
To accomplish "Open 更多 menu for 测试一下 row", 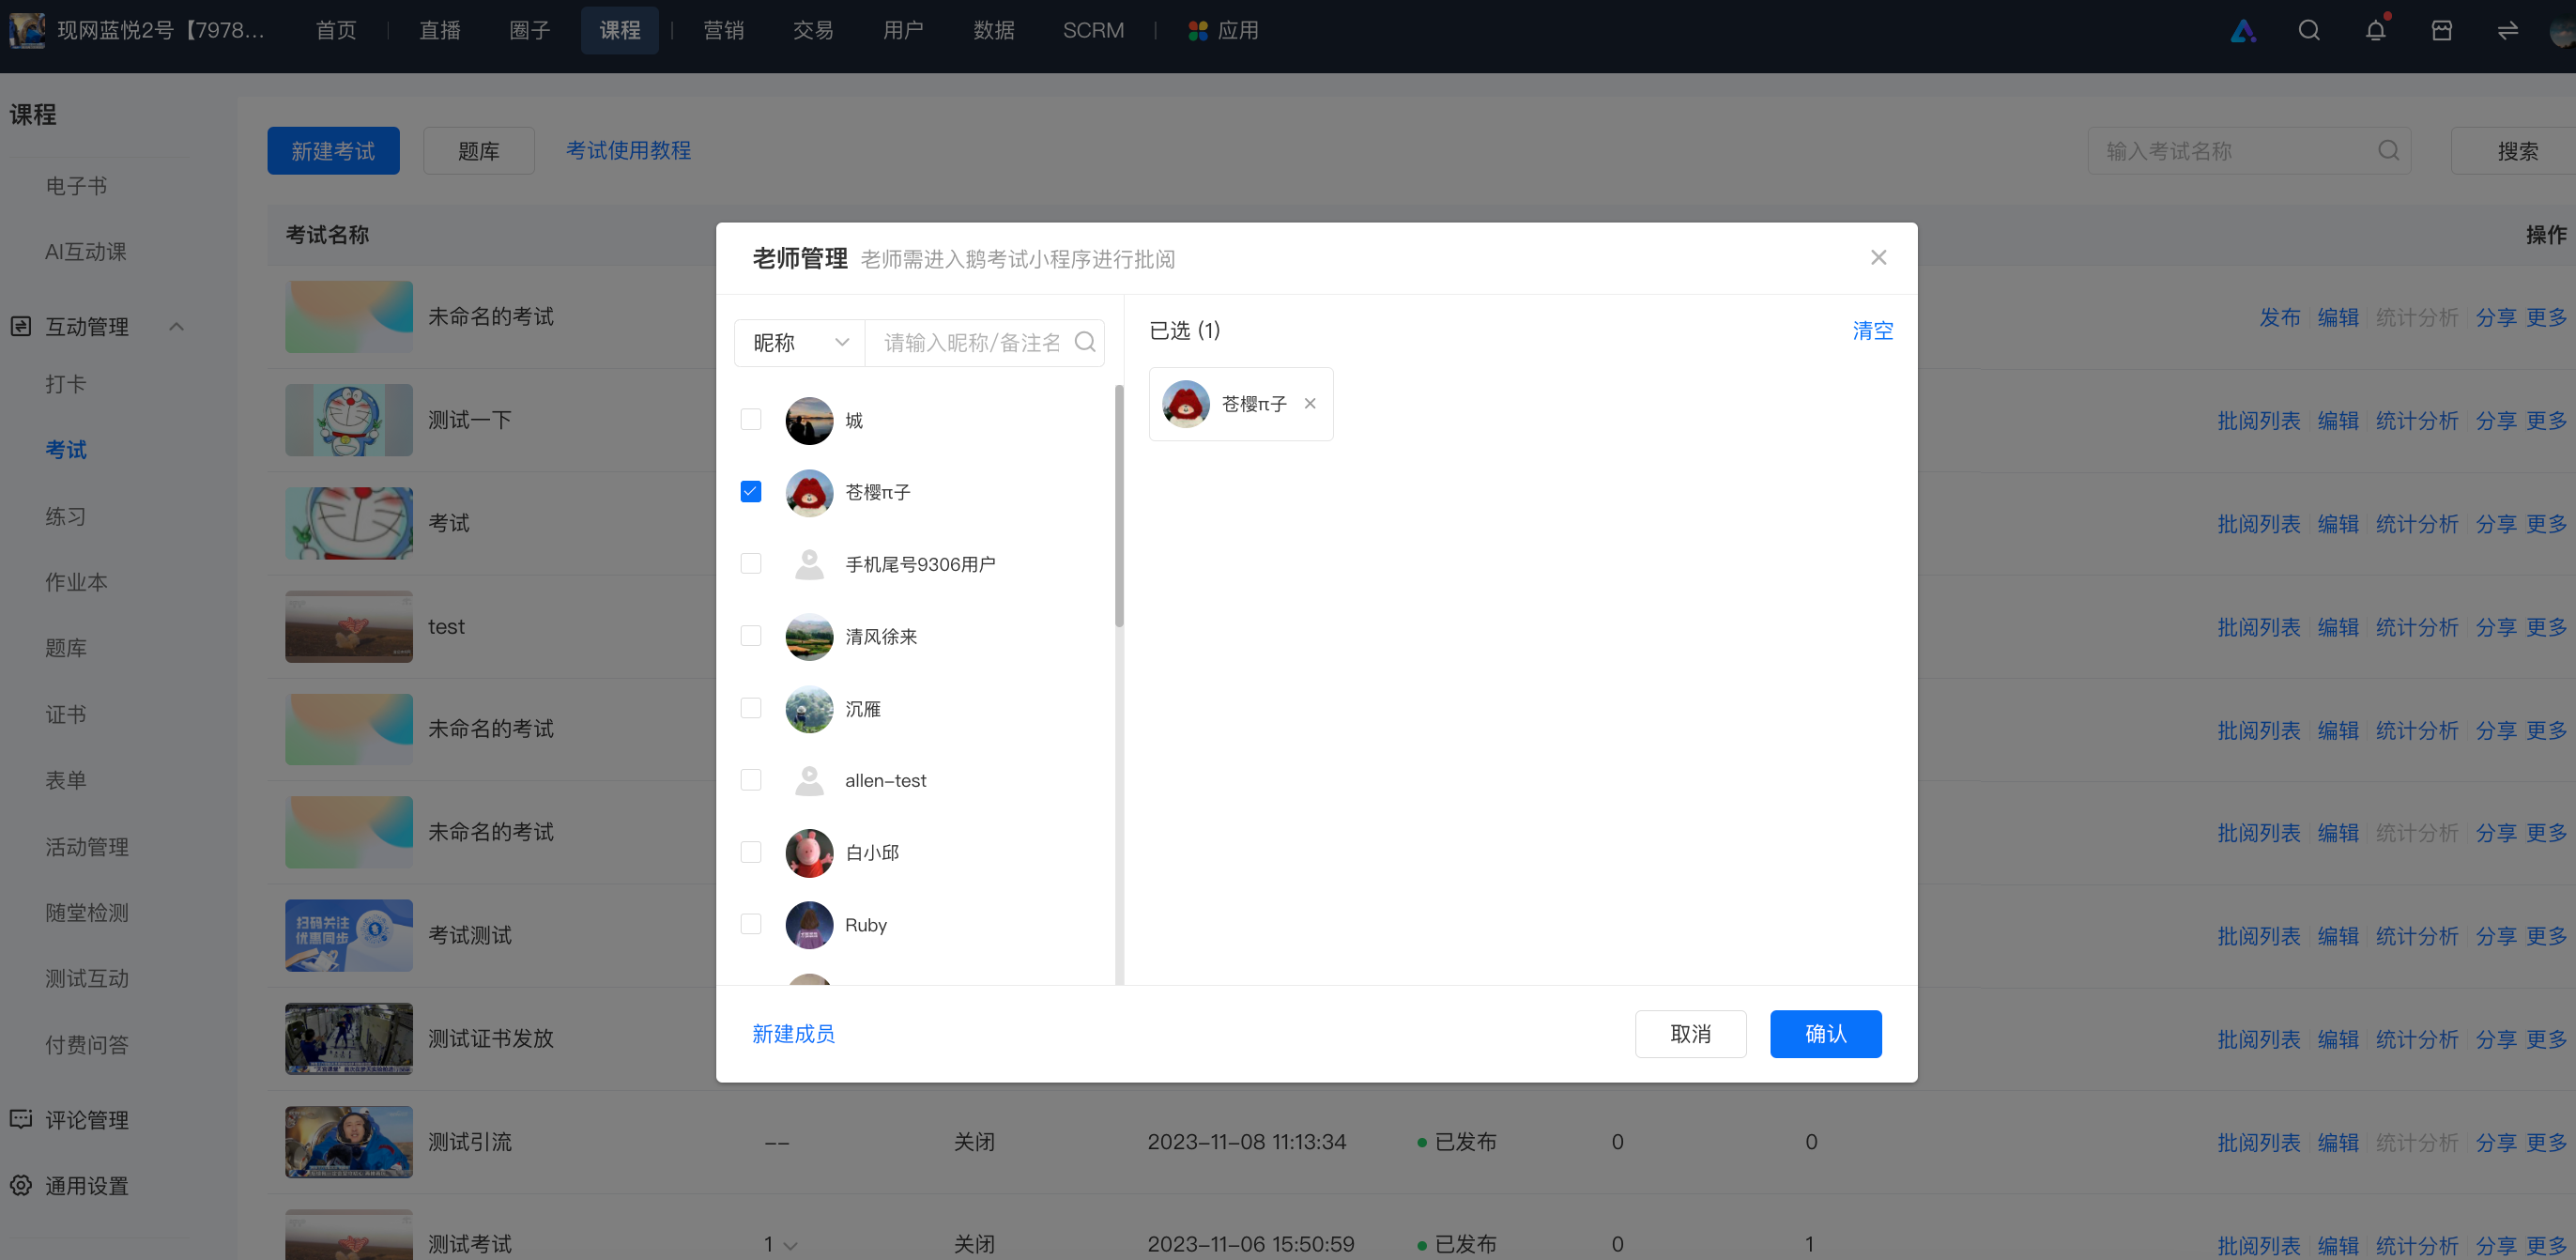I will click(2545, 421).
